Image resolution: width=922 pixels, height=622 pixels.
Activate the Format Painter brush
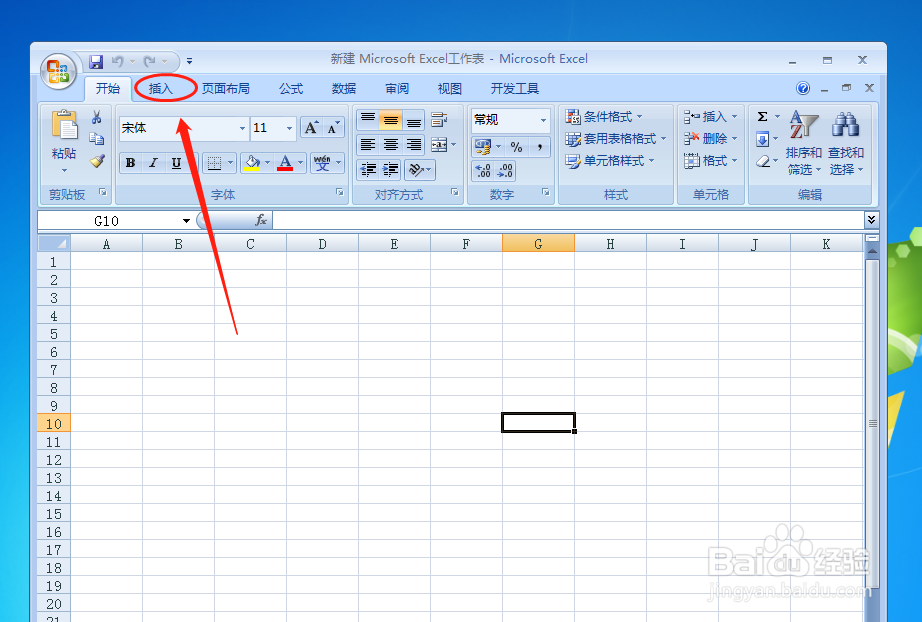(x=97, y=160)
